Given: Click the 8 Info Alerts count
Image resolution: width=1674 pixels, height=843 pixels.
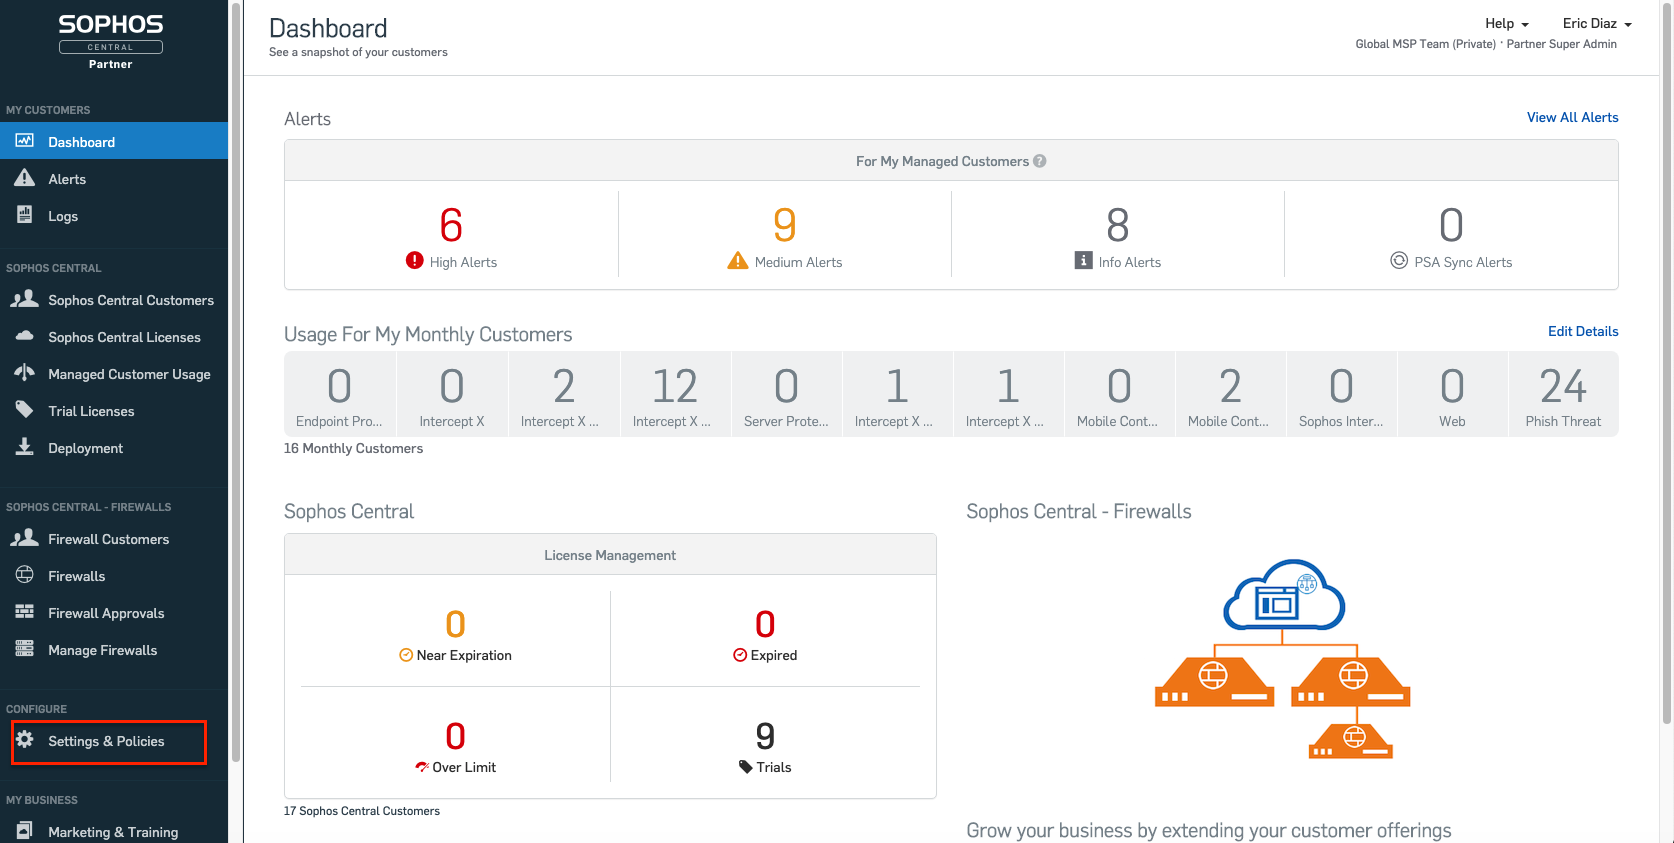Looking at the screenshot, I should click(x=1118, y=225).
